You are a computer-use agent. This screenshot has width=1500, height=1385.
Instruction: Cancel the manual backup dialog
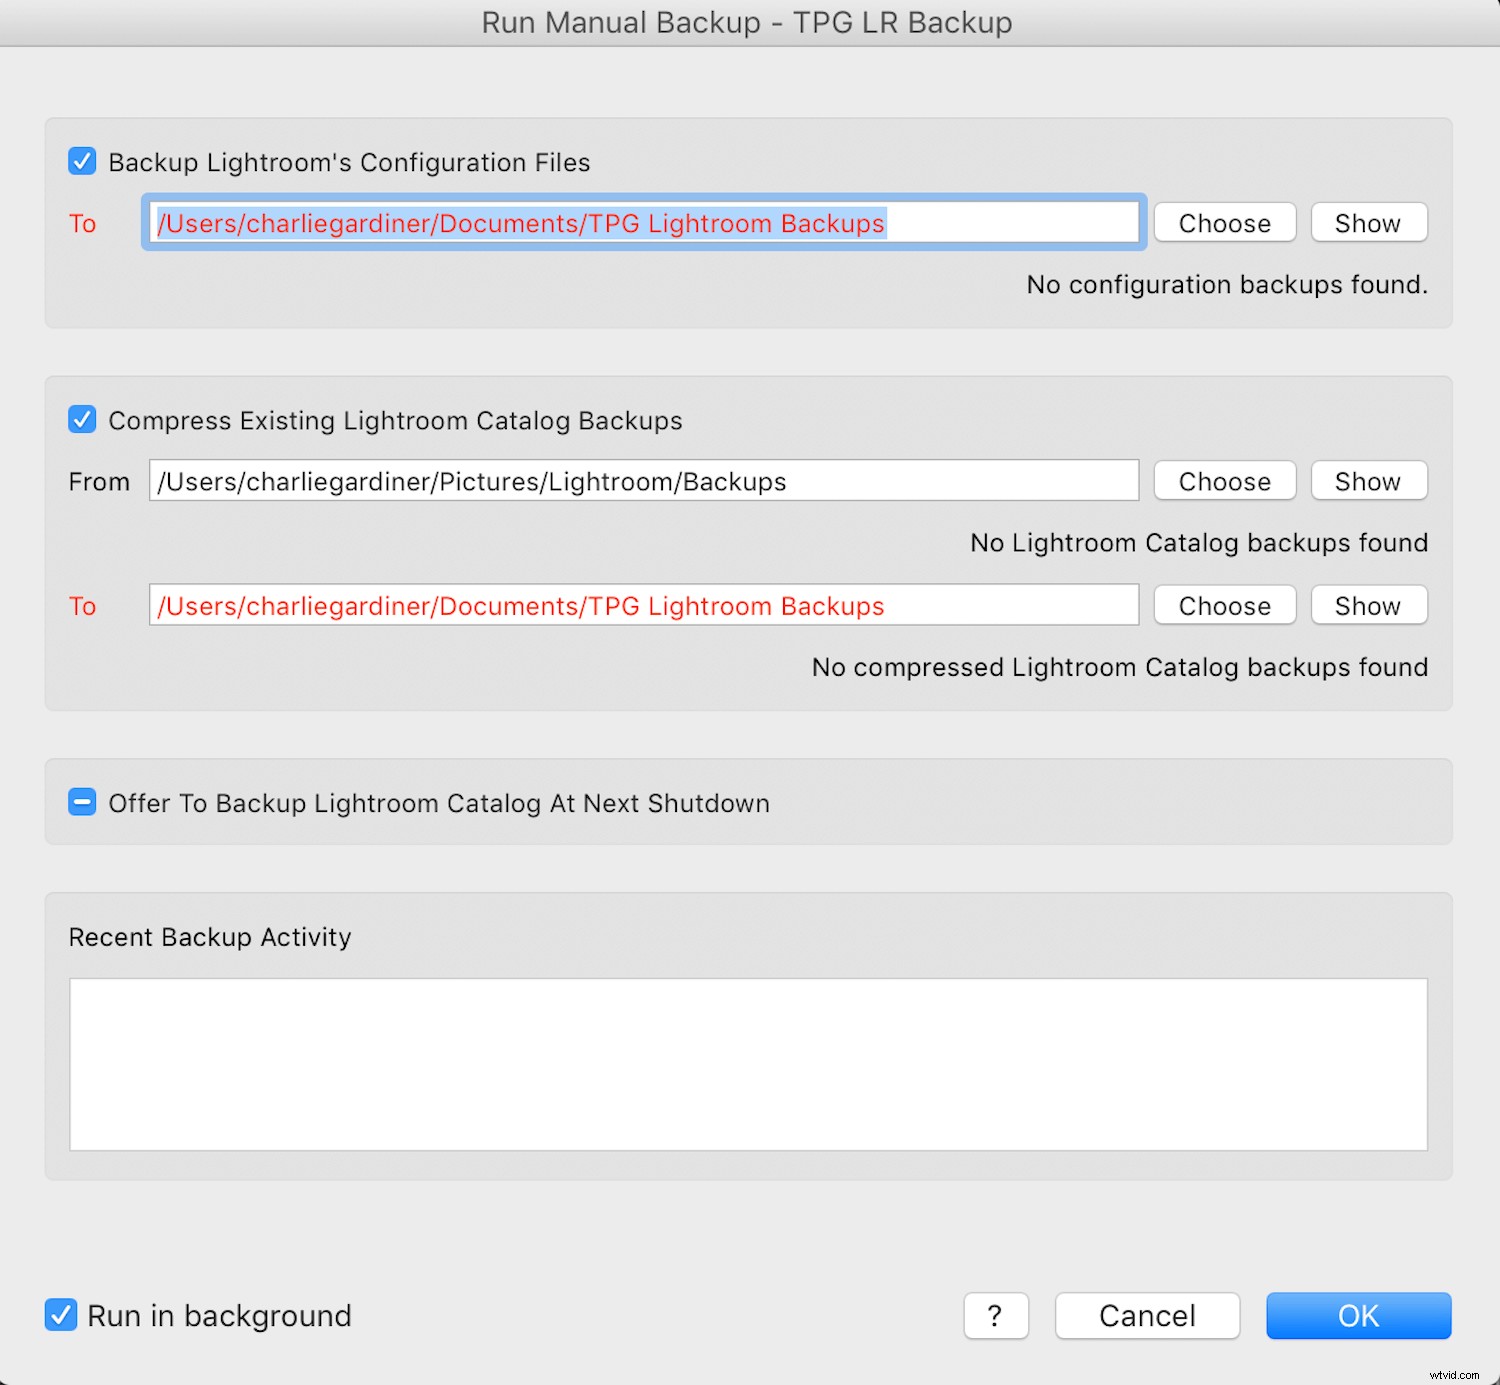point(1147,1316)
